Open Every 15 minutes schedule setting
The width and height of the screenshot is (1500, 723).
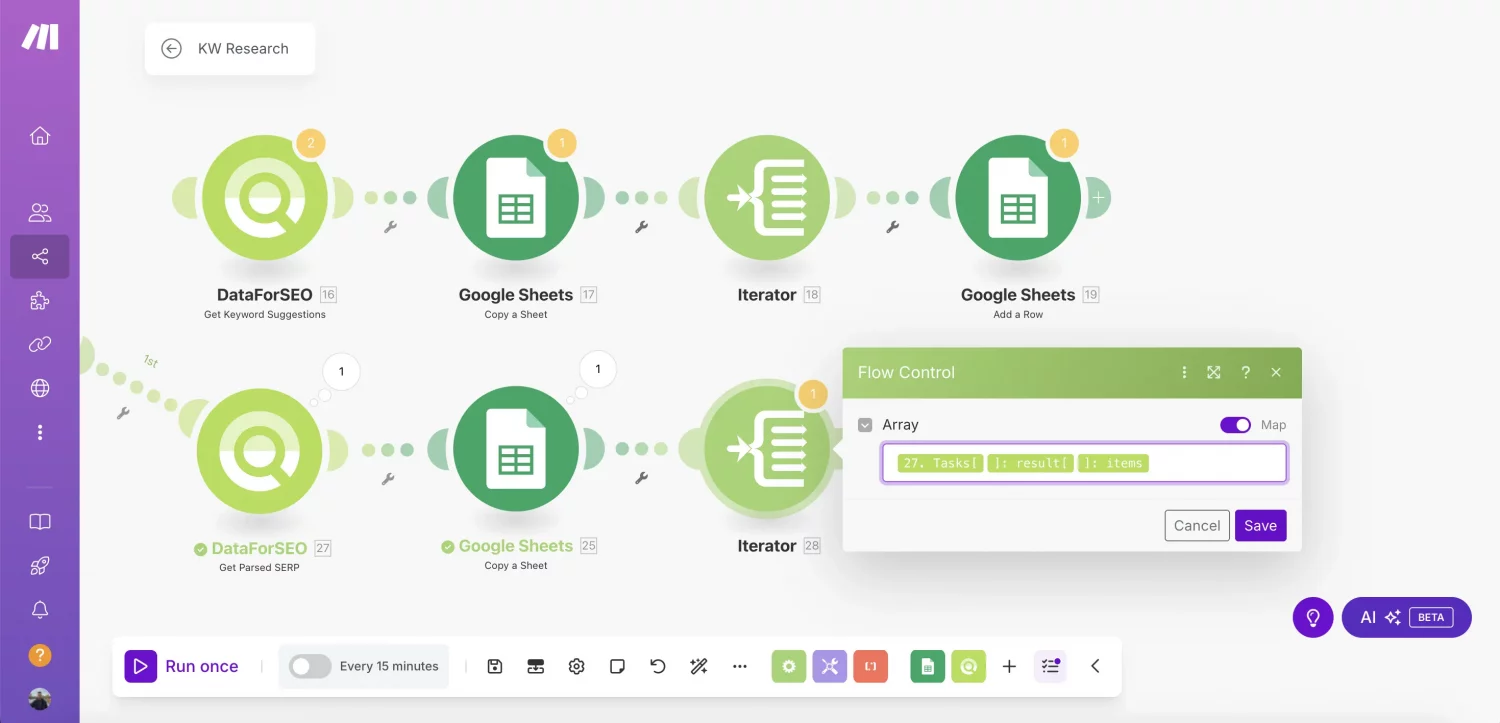click(x=389, y=666)
